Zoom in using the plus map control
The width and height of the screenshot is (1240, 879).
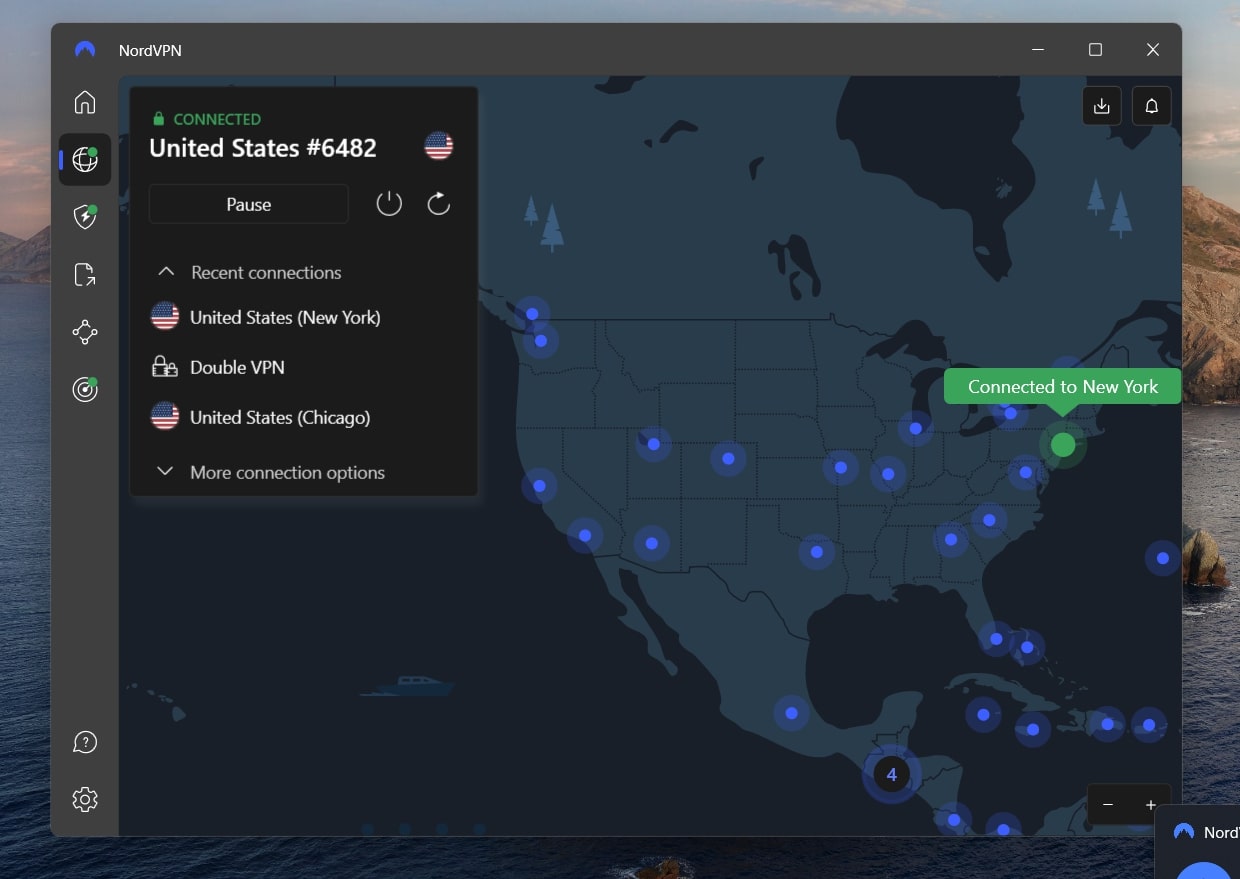tap(1150, 805)
